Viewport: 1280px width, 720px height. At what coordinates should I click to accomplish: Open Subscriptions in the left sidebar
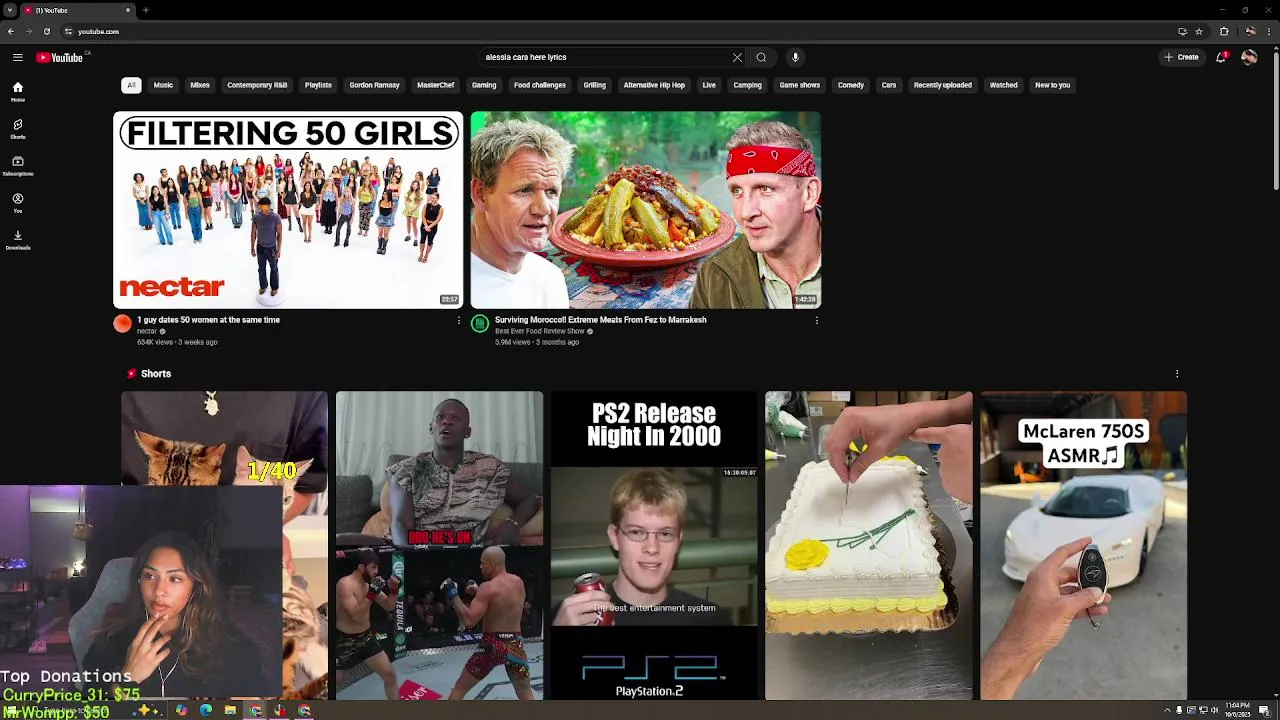[18, 166]
